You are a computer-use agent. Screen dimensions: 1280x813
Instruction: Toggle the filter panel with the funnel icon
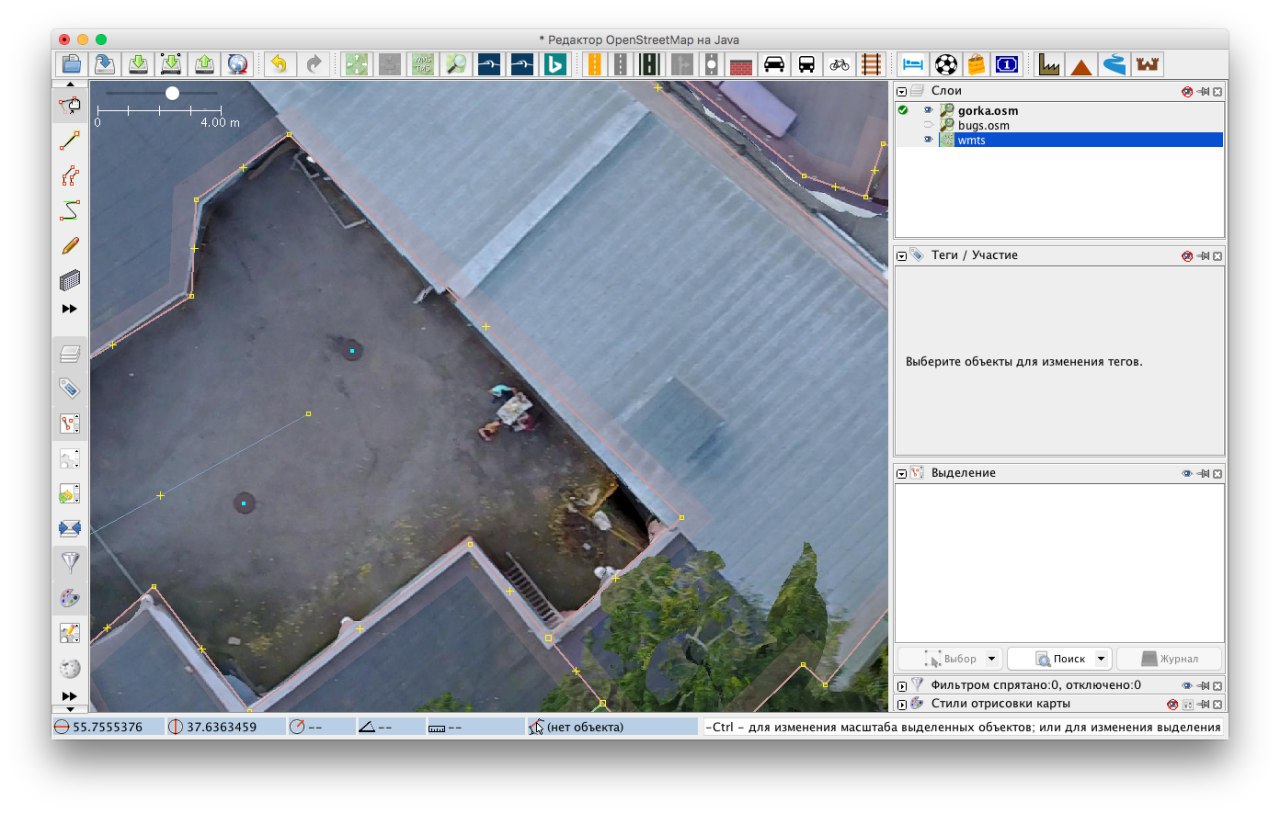coord(70,563)
